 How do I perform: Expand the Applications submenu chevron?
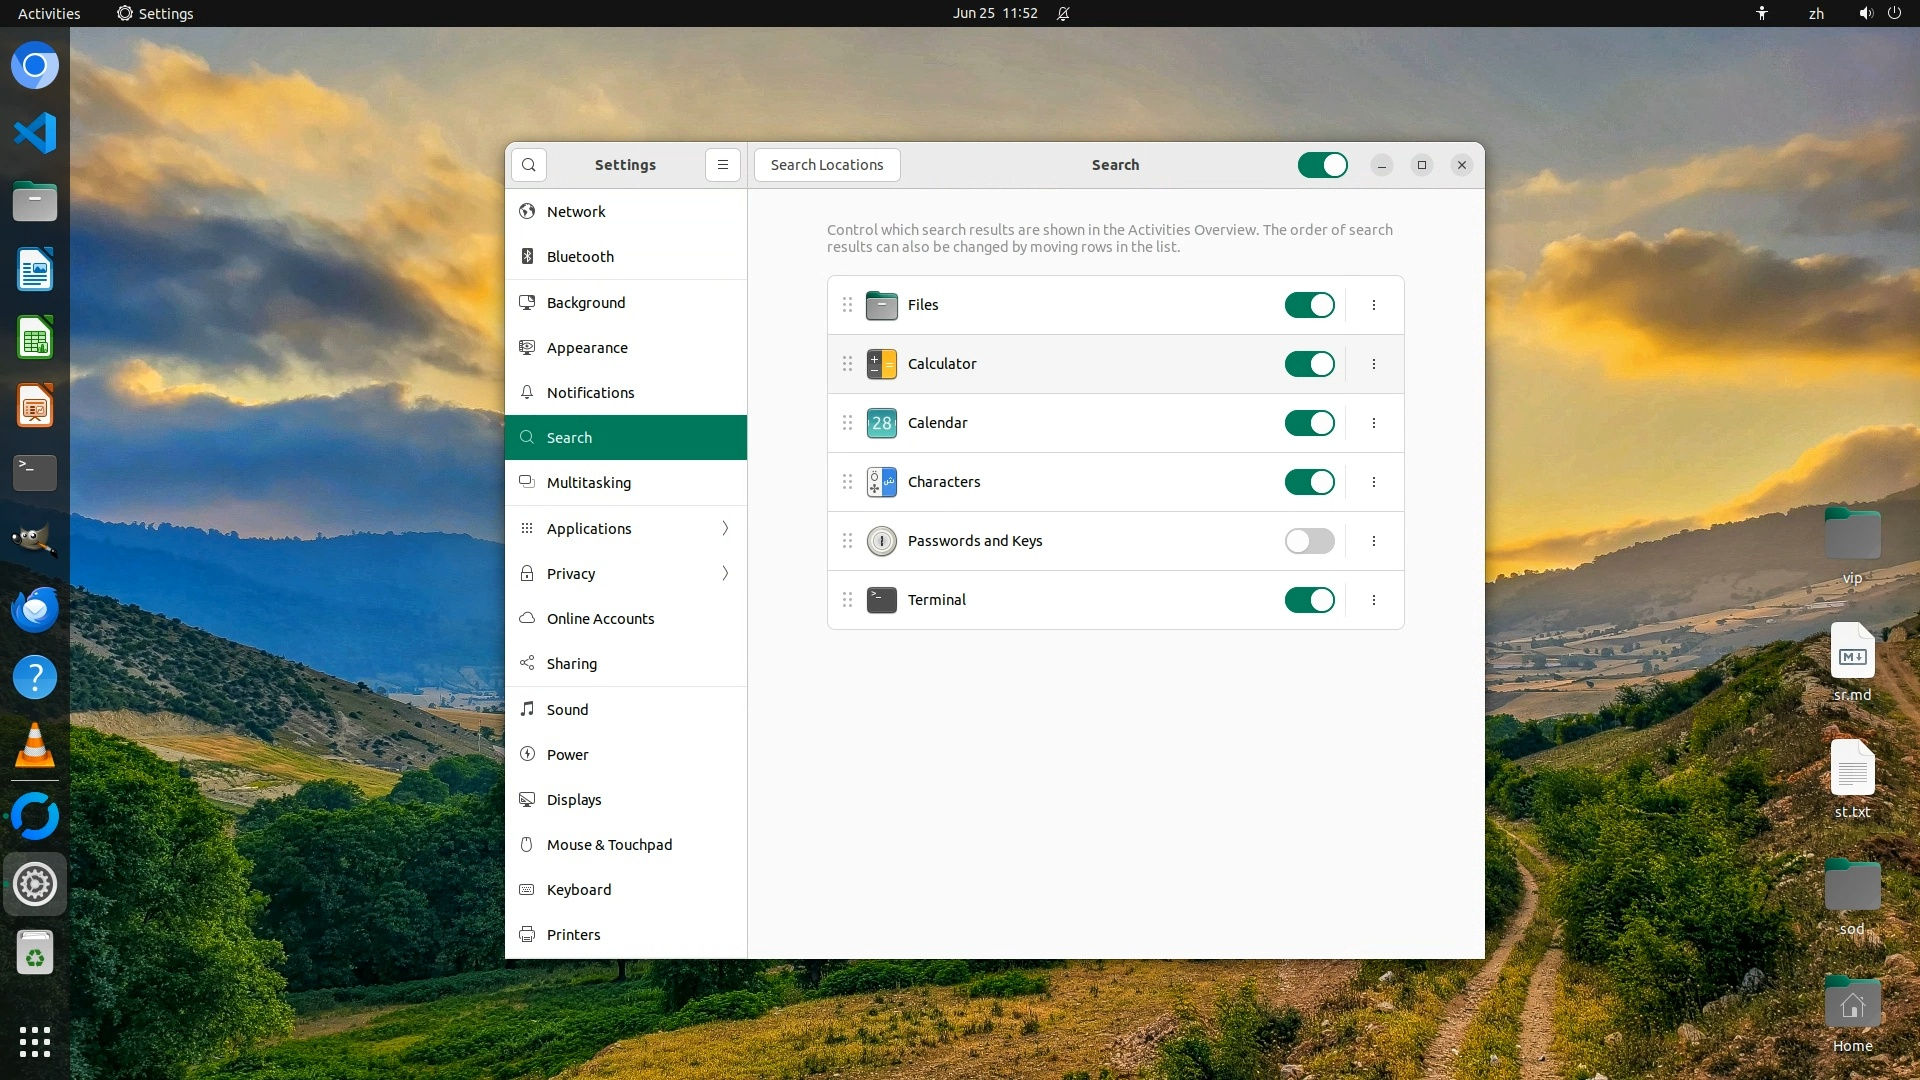(x=725, y=528)
